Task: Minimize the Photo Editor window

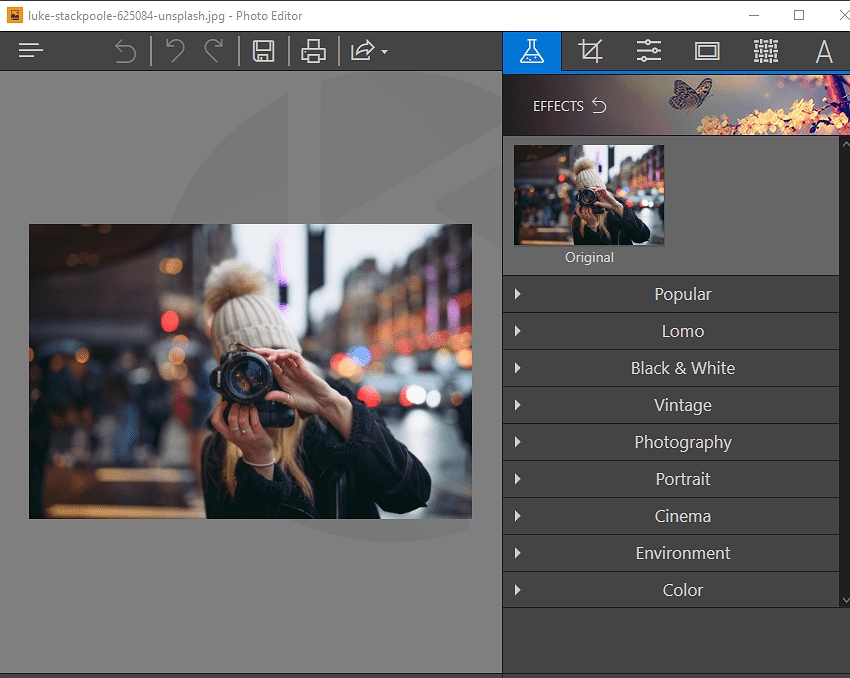Action: (754, 15)
